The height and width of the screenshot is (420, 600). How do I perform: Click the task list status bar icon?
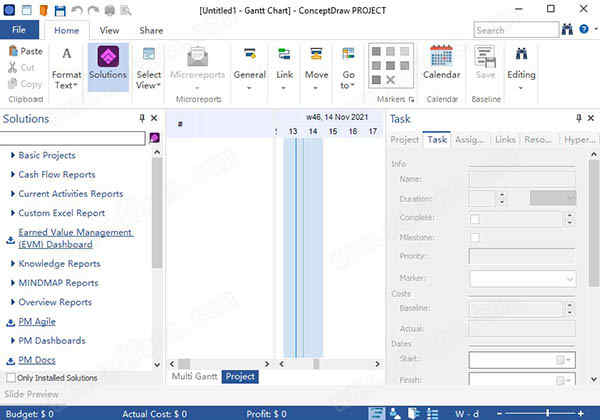[432, 413]
